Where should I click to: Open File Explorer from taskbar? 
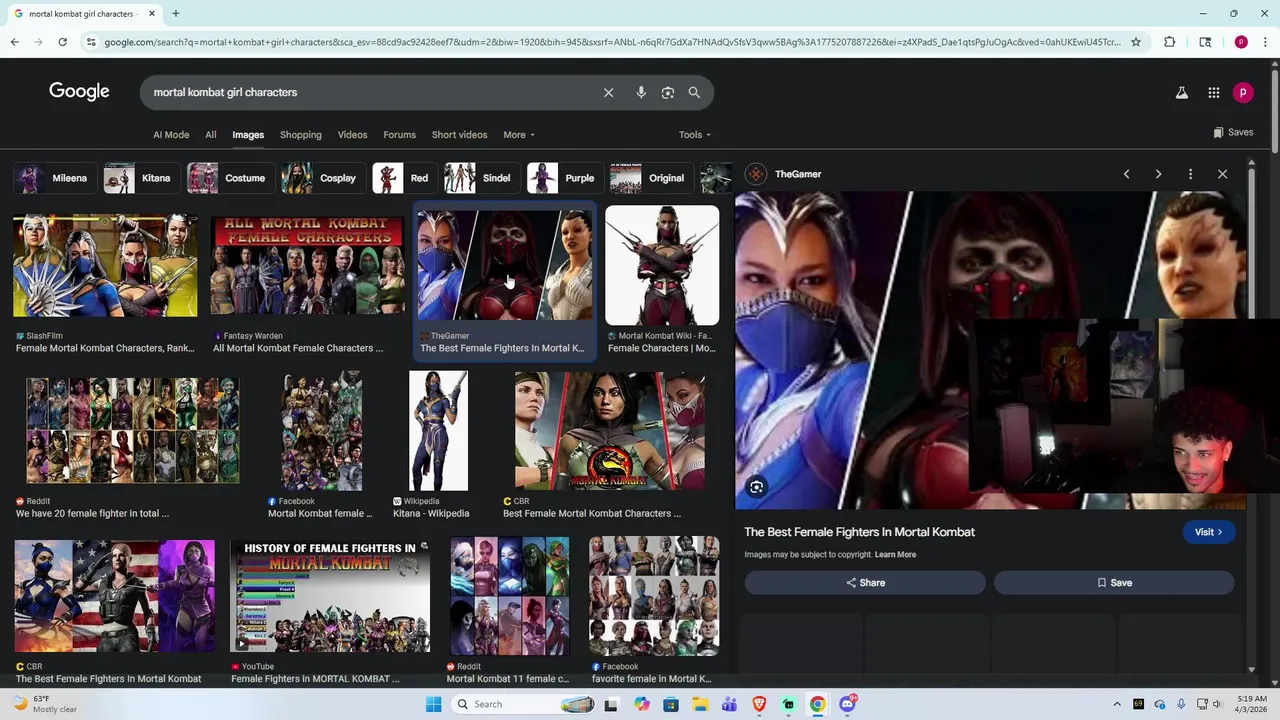(x=700, y=704)
